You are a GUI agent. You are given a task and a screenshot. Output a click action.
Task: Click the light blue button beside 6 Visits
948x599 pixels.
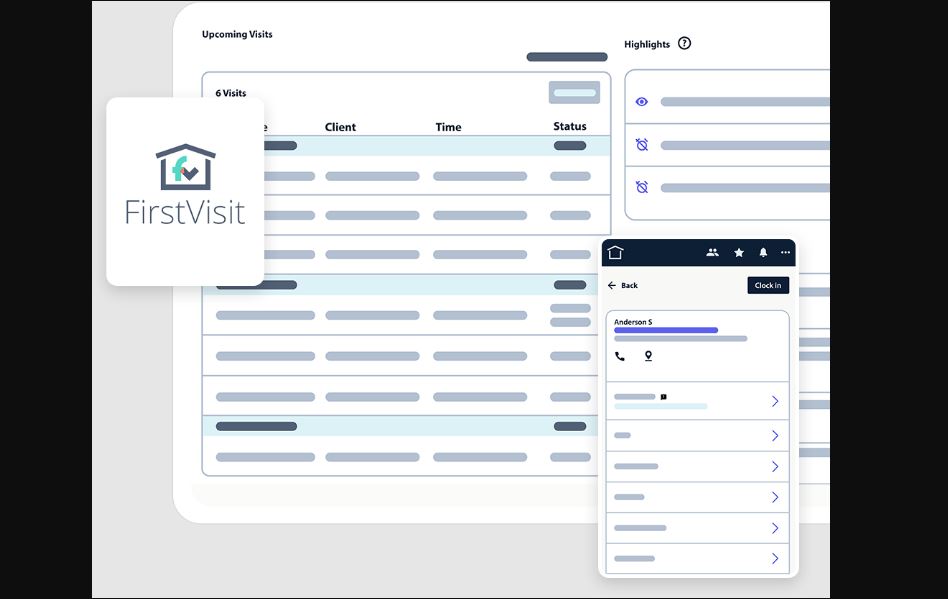[x=574, y=92]
